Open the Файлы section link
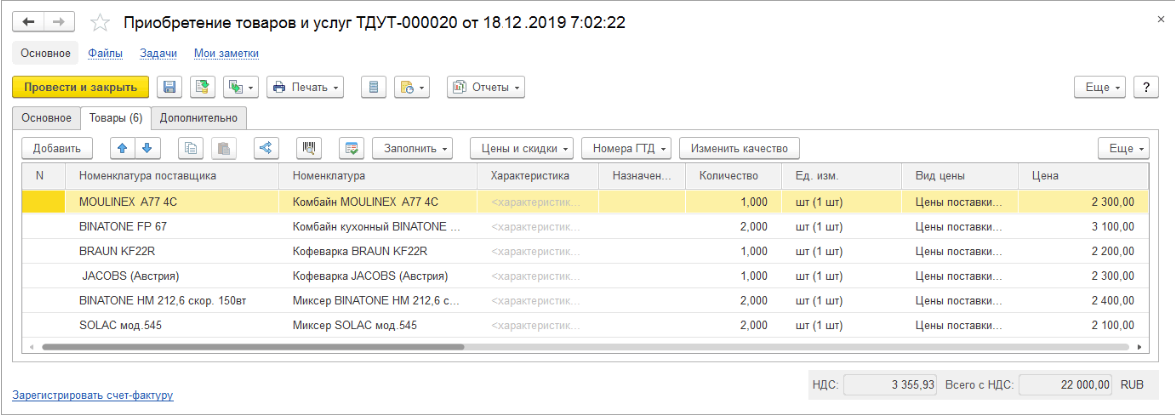Screen dimensions: 1175x419 click(x=106, y=54)
